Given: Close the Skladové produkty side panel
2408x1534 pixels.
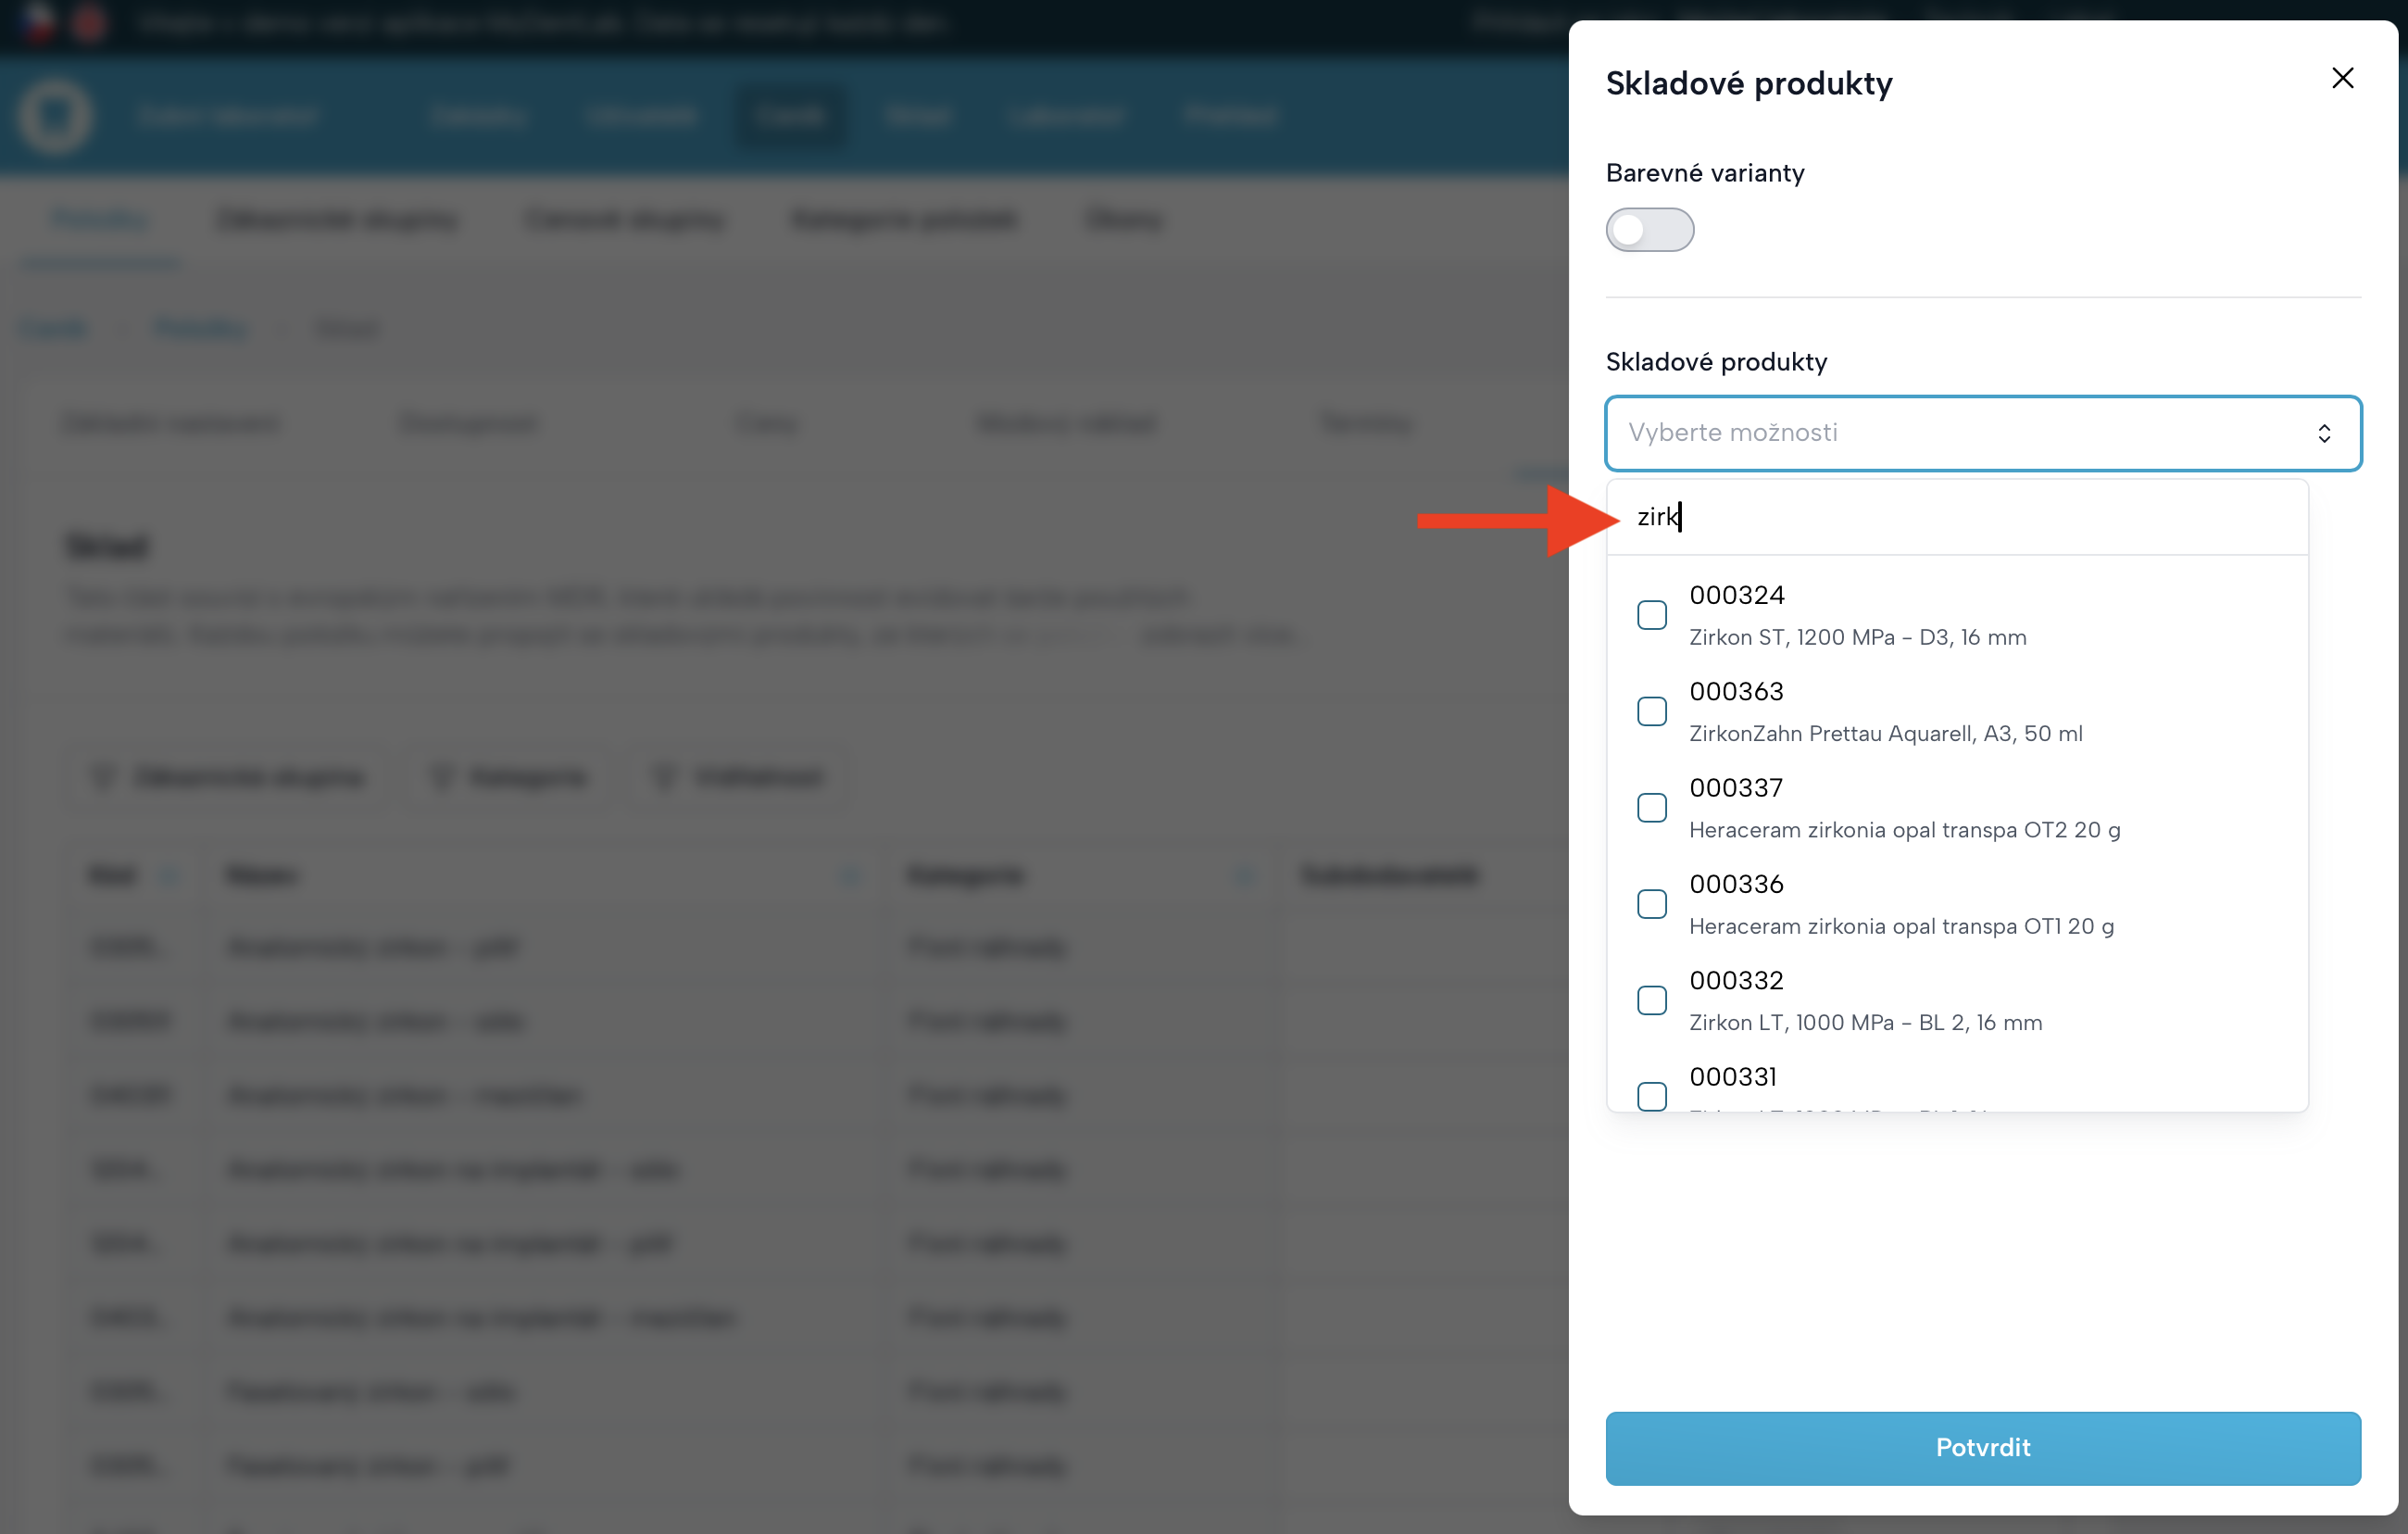Looking at the screenshot, I should 2342,78.
